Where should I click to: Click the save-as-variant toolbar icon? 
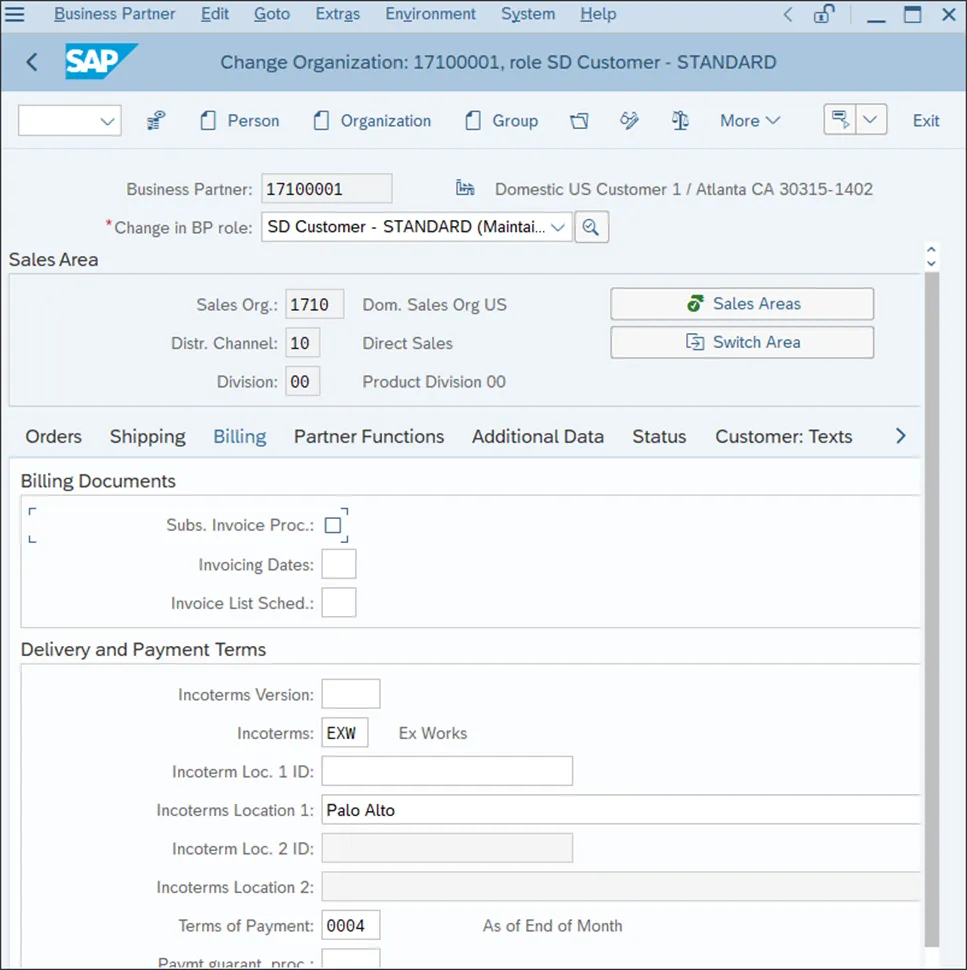click(x=840, y=119)
